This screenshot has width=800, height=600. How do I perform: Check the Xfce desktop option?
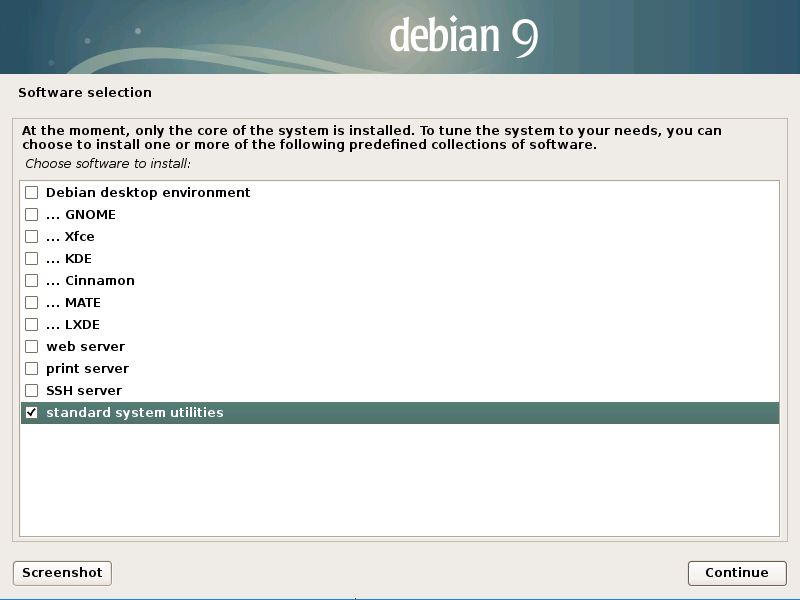(x=32, y=236)
